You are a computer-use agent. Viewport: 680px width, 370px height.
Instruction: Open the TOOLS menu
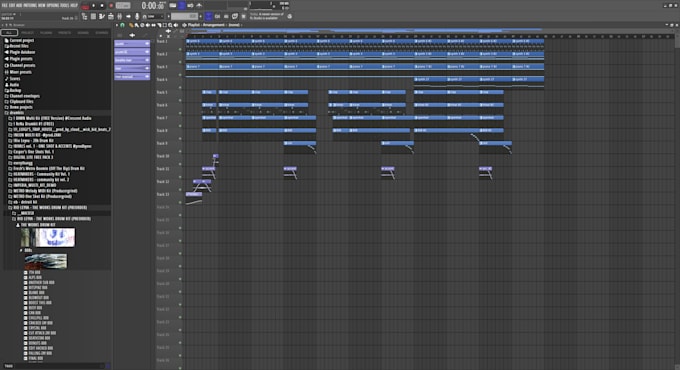(x=64, y=5)
